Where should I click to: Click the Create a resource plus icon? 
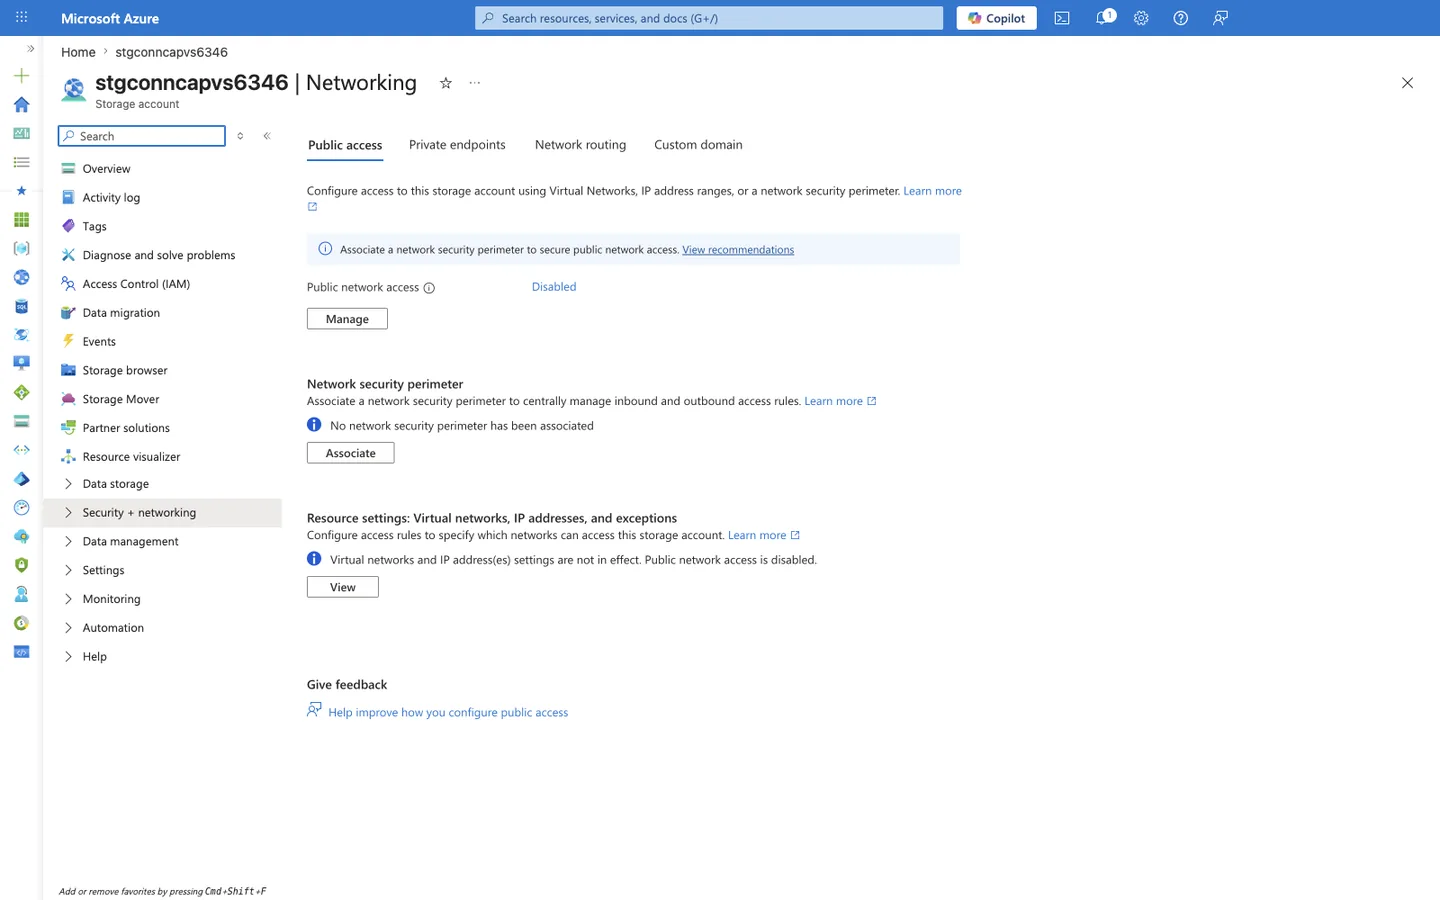click(x=21, y=76)
